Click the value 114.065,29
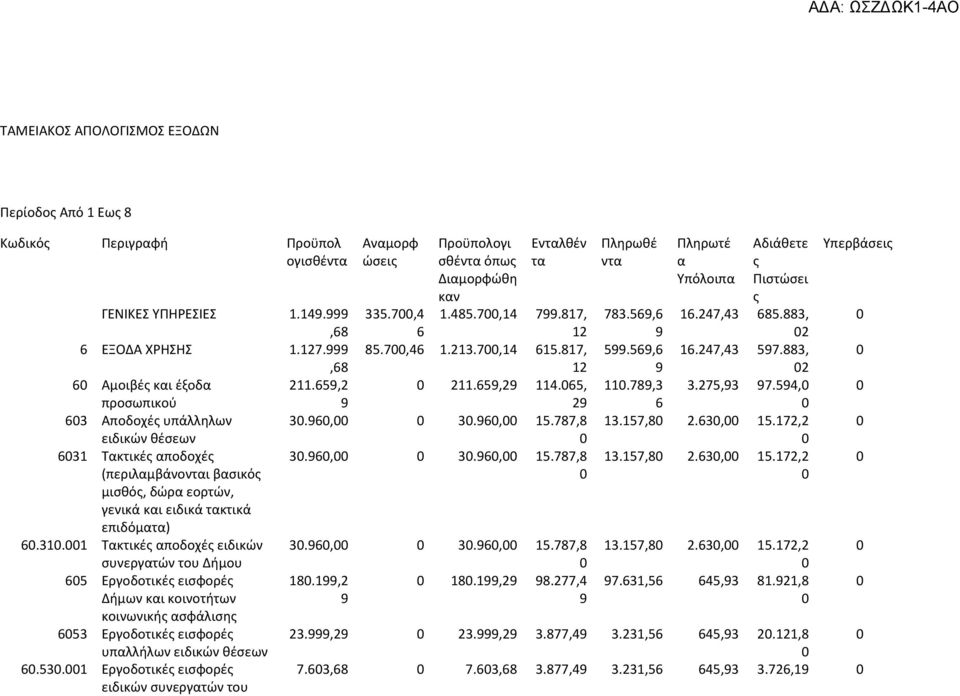 pos(561,394)
